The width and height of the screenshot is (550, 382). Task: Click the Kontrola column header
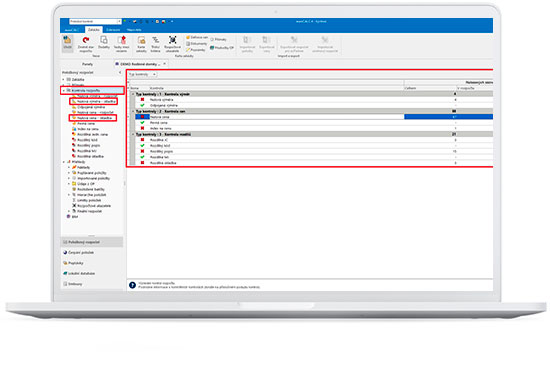pyautogui.click(x=276, y=88)
